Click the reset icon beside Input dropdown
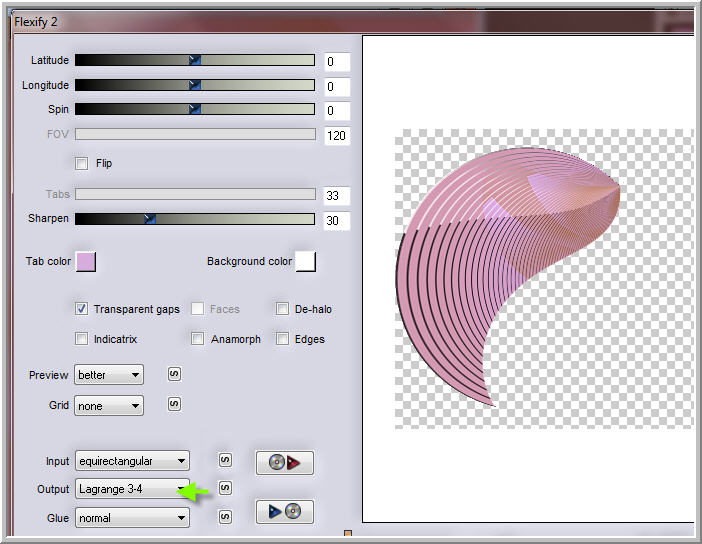This screenshot has height=544, width=702. (225, 460)
